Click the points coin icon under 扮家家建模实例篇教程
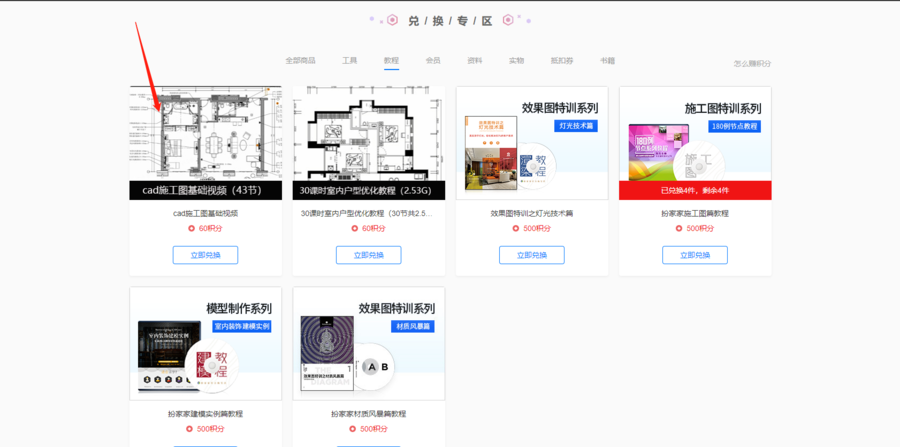 click(x=190, y=429)
